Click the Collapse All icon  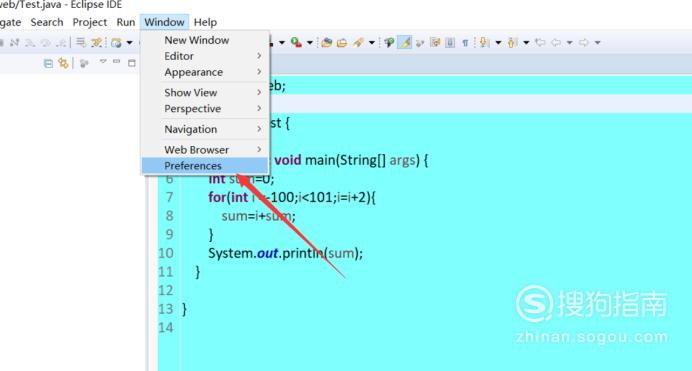pyautogui.click(x=48, y=63)
